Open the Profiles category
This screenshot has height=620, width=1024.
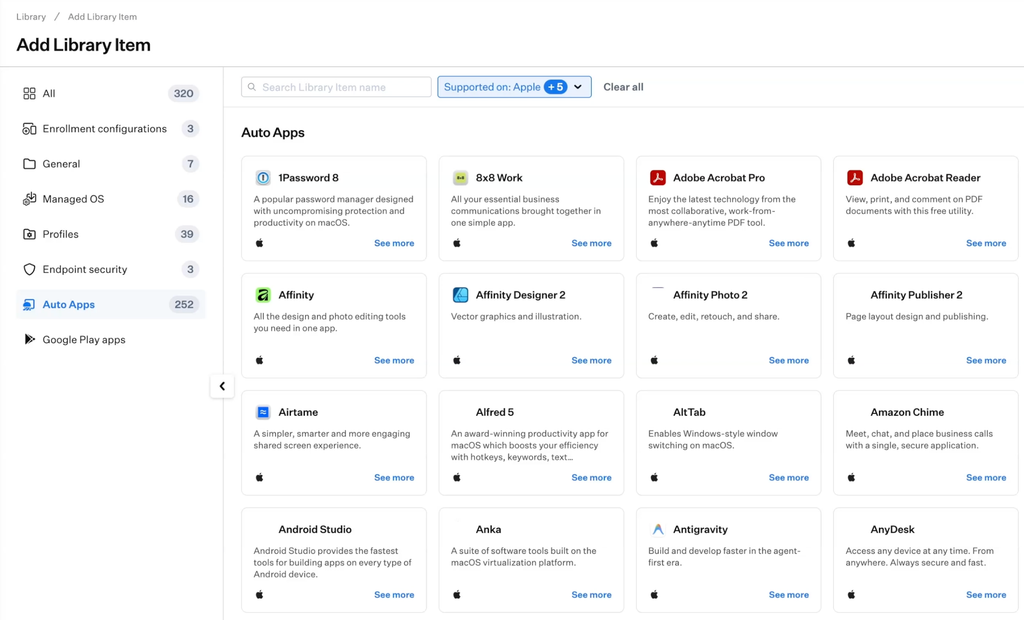click(110, 234)
